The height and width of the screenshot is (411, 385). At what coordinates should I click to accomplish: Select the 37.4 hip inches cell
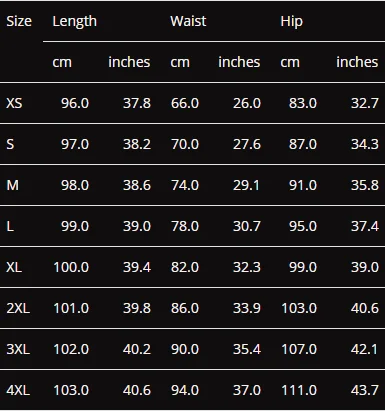pos(365,226)
